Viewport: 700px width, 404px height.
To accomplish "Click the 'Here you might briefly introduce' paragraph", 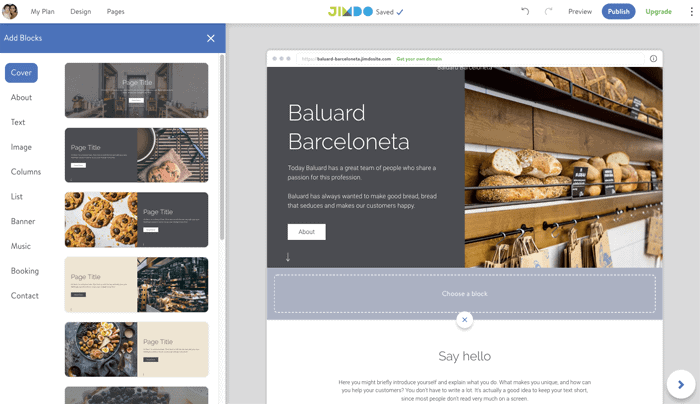I will pyautogui.click(x=465, y=390).
